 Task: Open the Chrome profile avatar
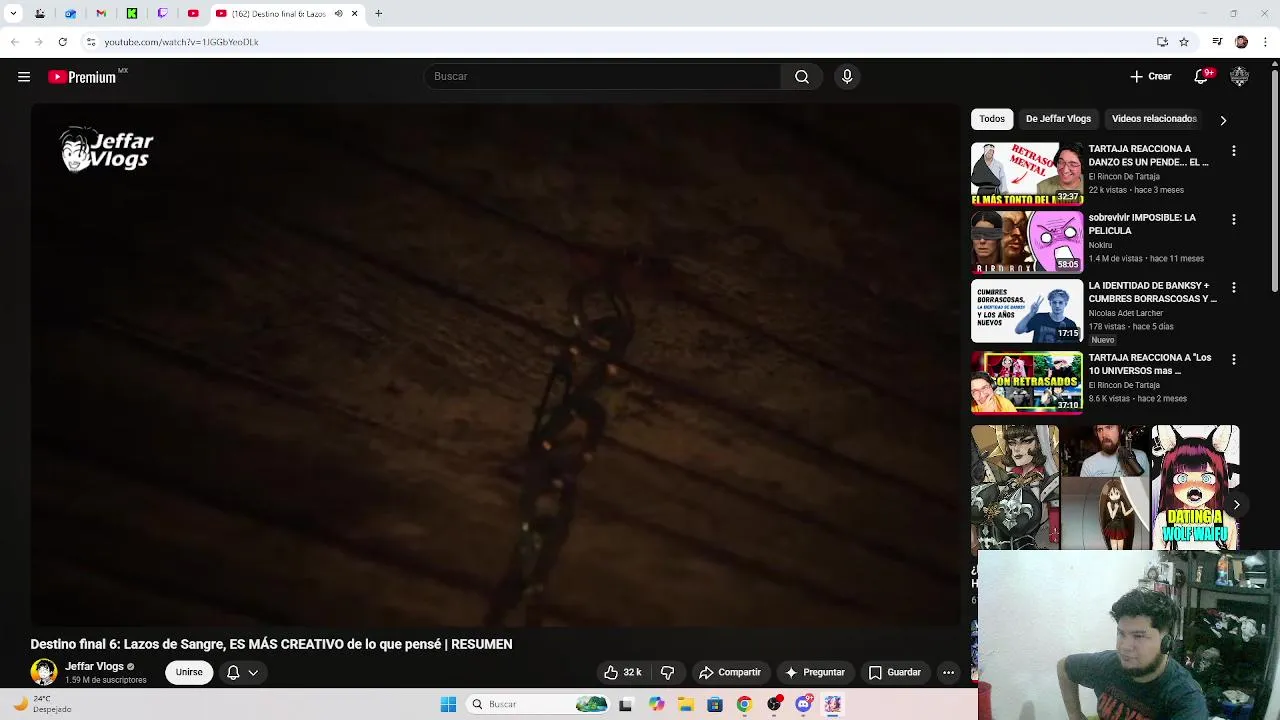pyautogui.click(x=1241, y=42)
